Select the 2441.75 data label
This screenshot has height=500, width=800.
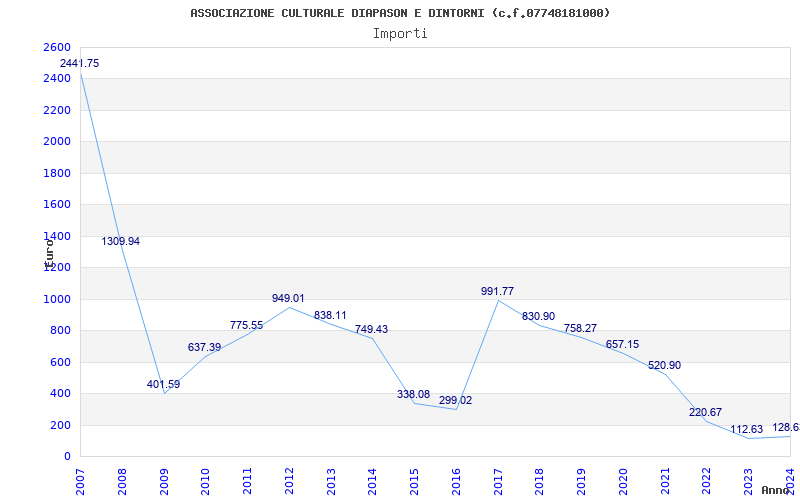coord(79,64)
